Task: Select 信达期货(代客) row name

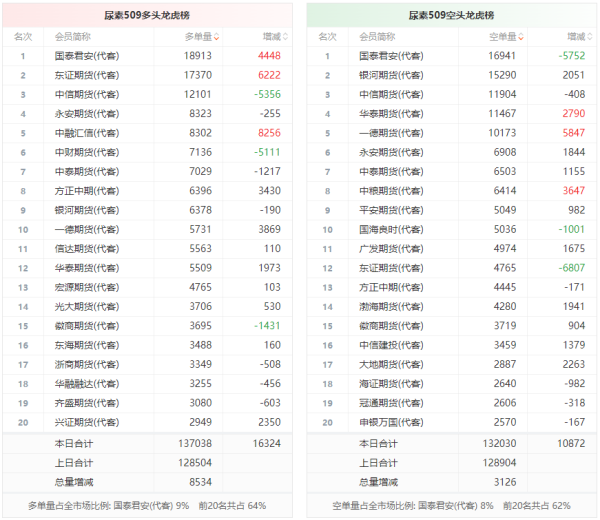Action: (x=87, y=249)
